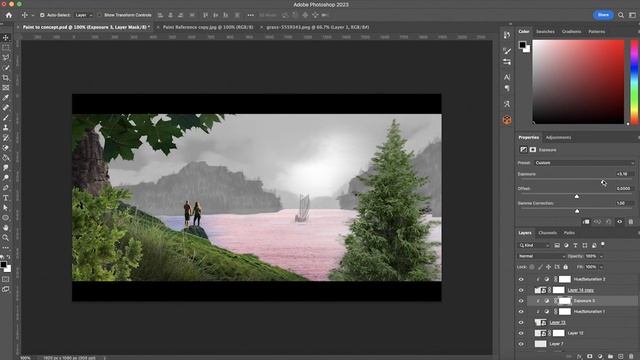Toggle lock all on the layer

[565, 267]
